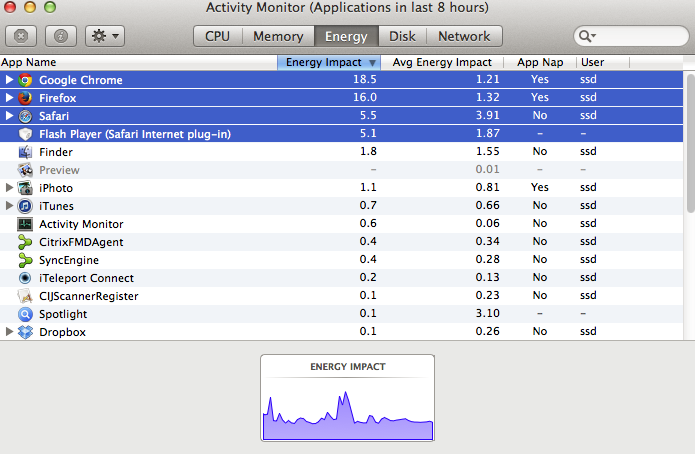Switch to the Memory tab

pyautogui.click(x=278, y=36)
